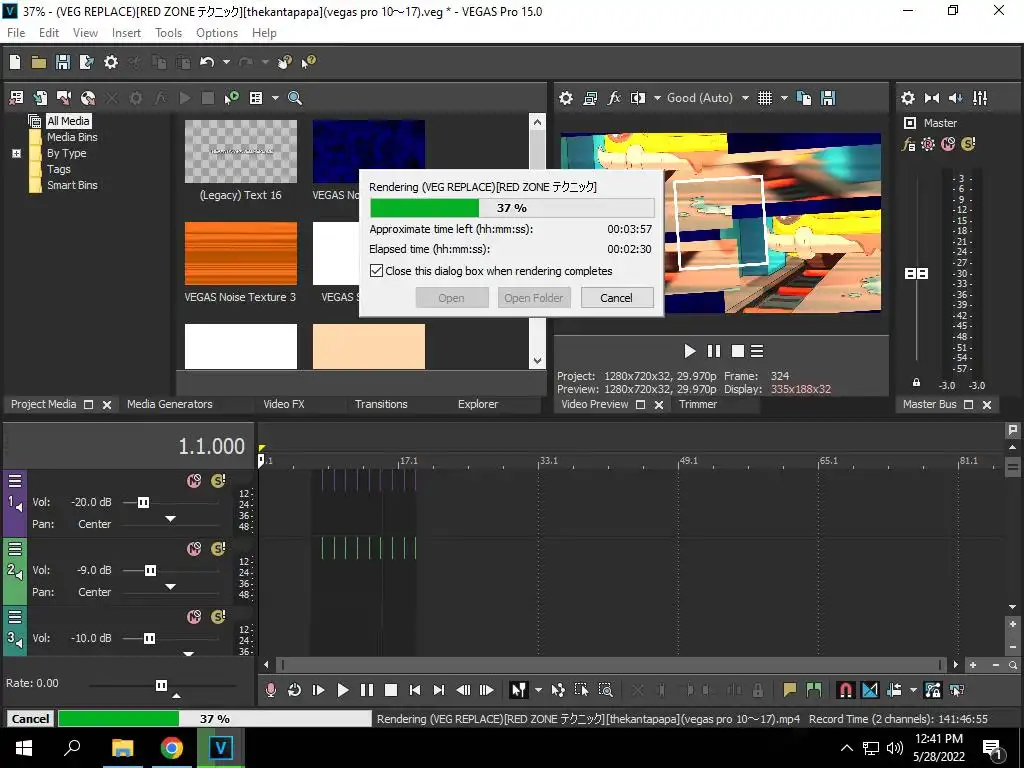
Task: Stop playback in the video preview
Action: pos(738,351)
